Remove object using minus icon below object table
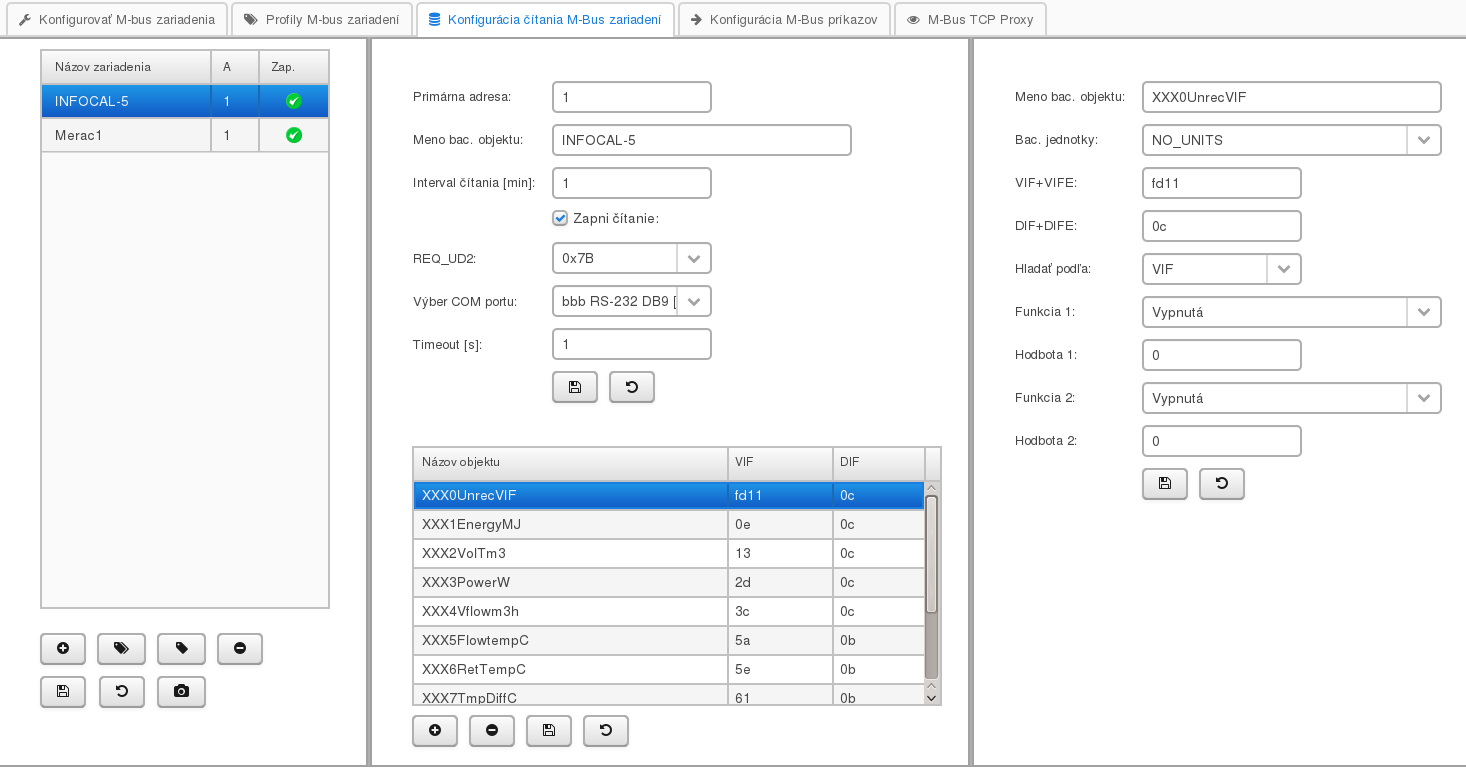This screenshot has width=1466, height=768. click(491, 731)
